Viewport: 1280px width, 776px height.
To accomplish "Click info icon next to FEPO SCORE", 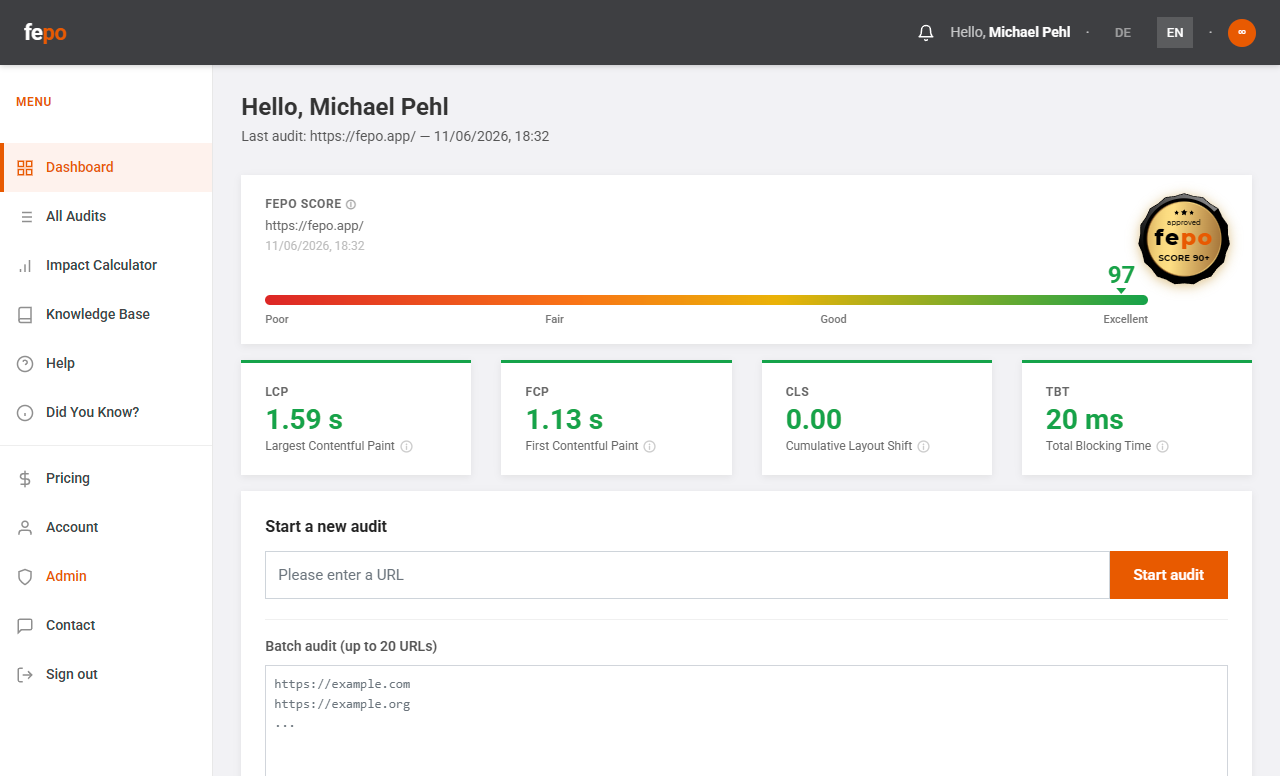I will tap(351, 204).
